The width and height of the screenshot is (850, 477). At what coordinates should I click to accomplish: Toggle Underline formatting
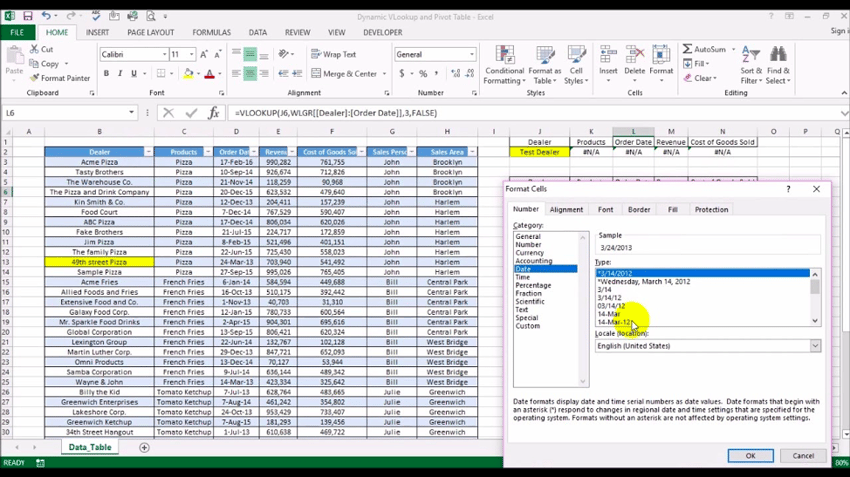click(x=133, y=73)
